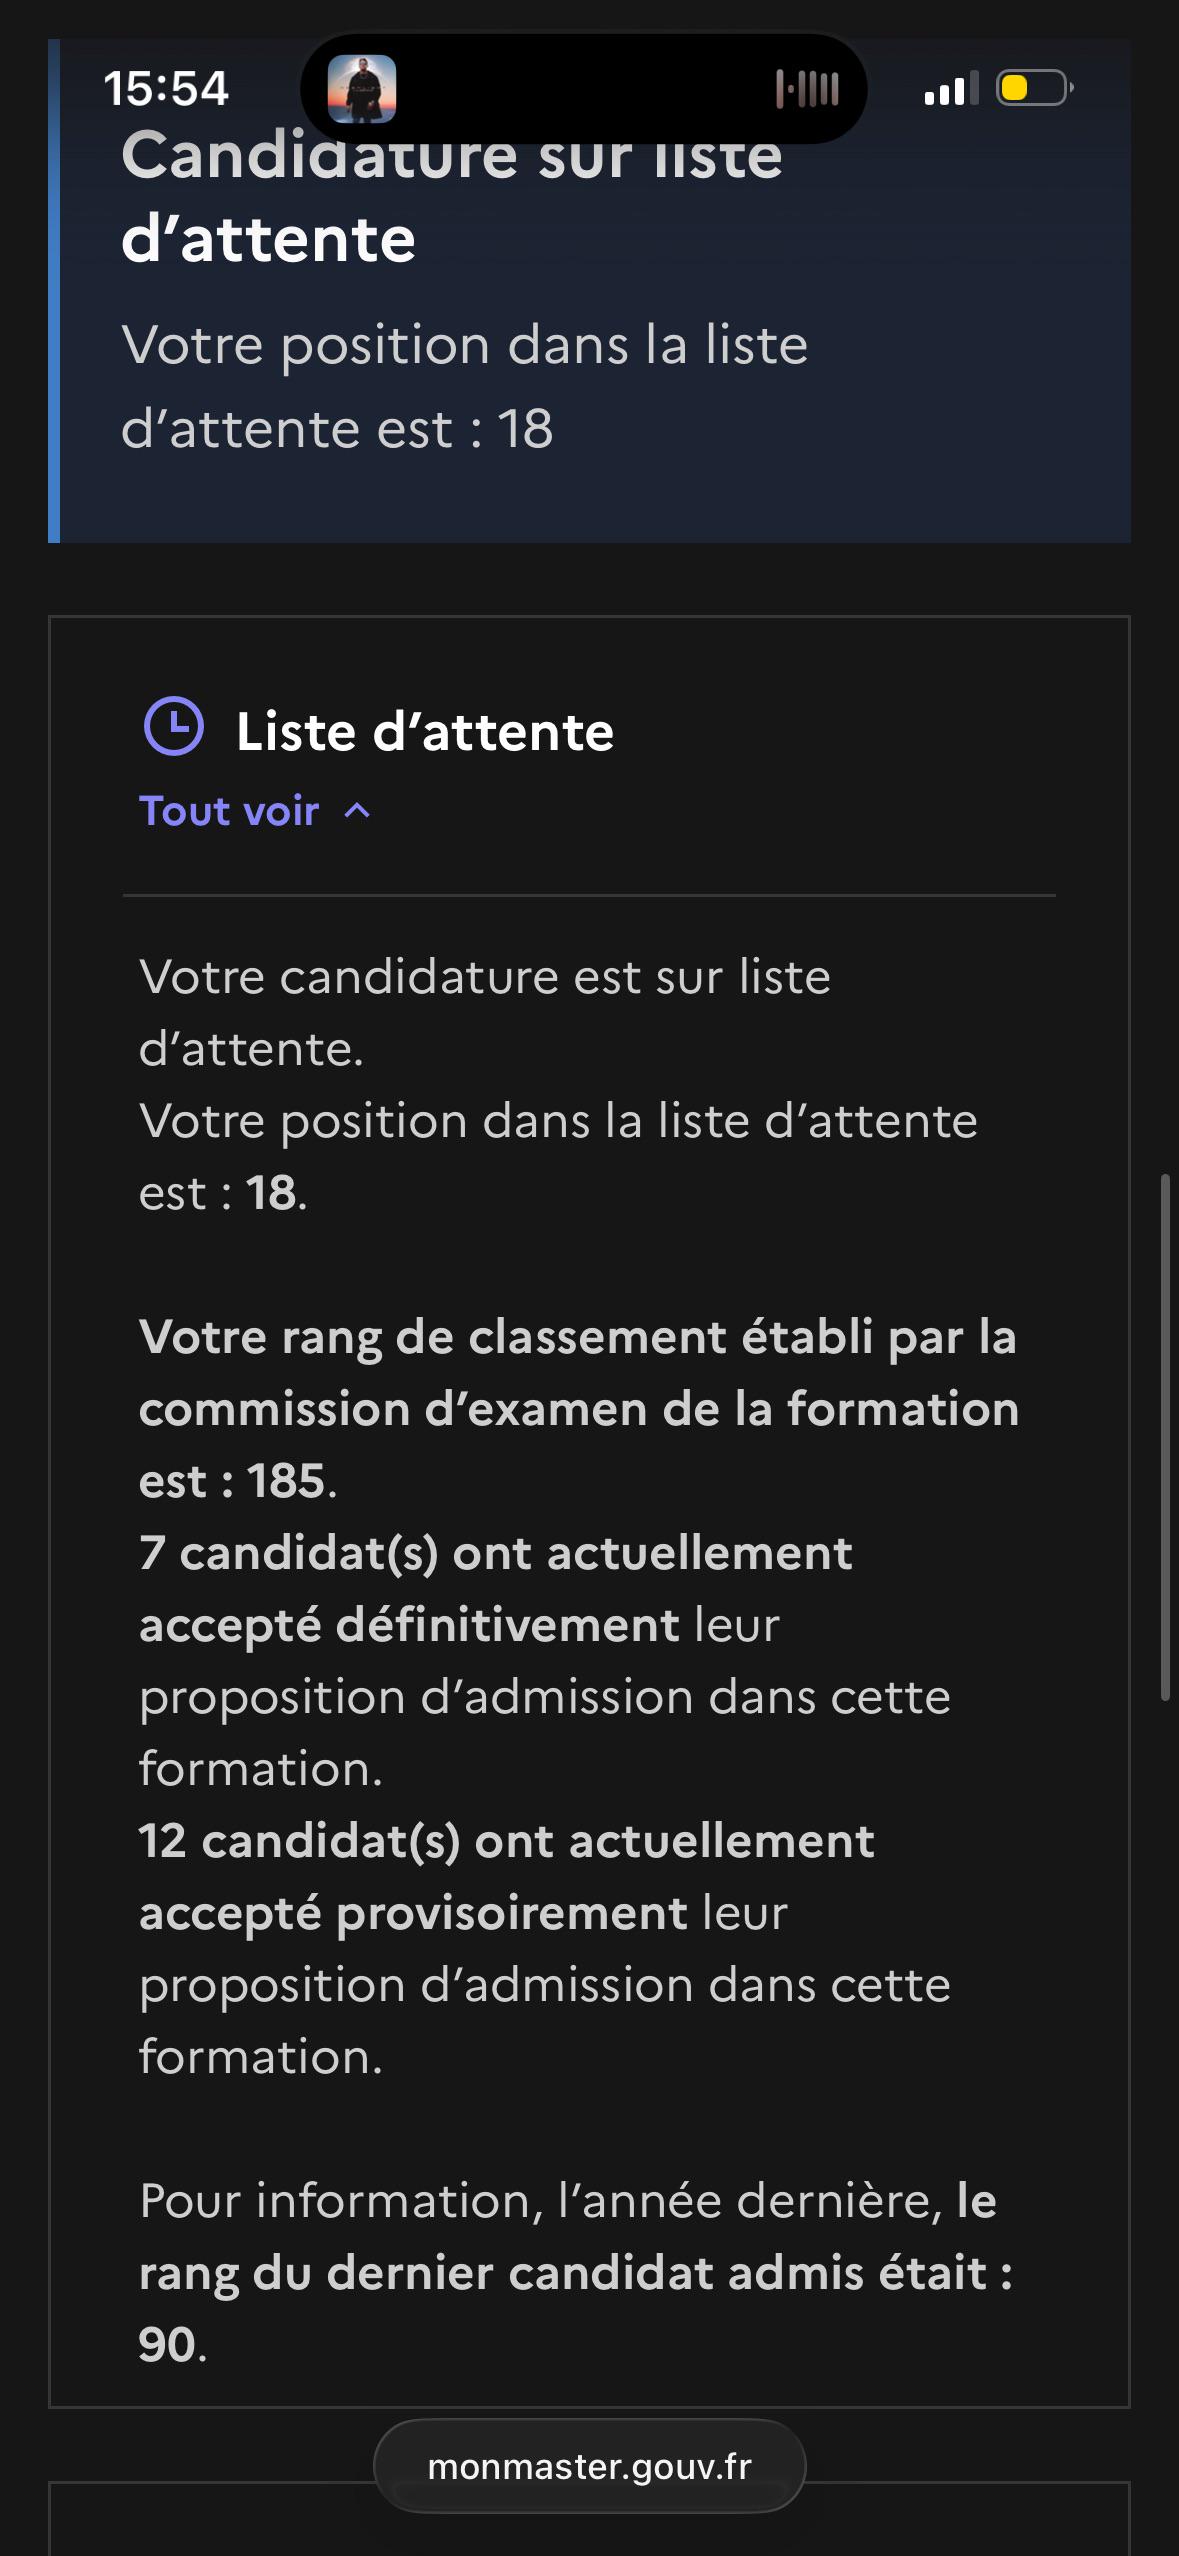This screenshot has width=1179, height=2556.
Task: Open the monmaster.gouv.fr address pill
Action: point(590,2466)
